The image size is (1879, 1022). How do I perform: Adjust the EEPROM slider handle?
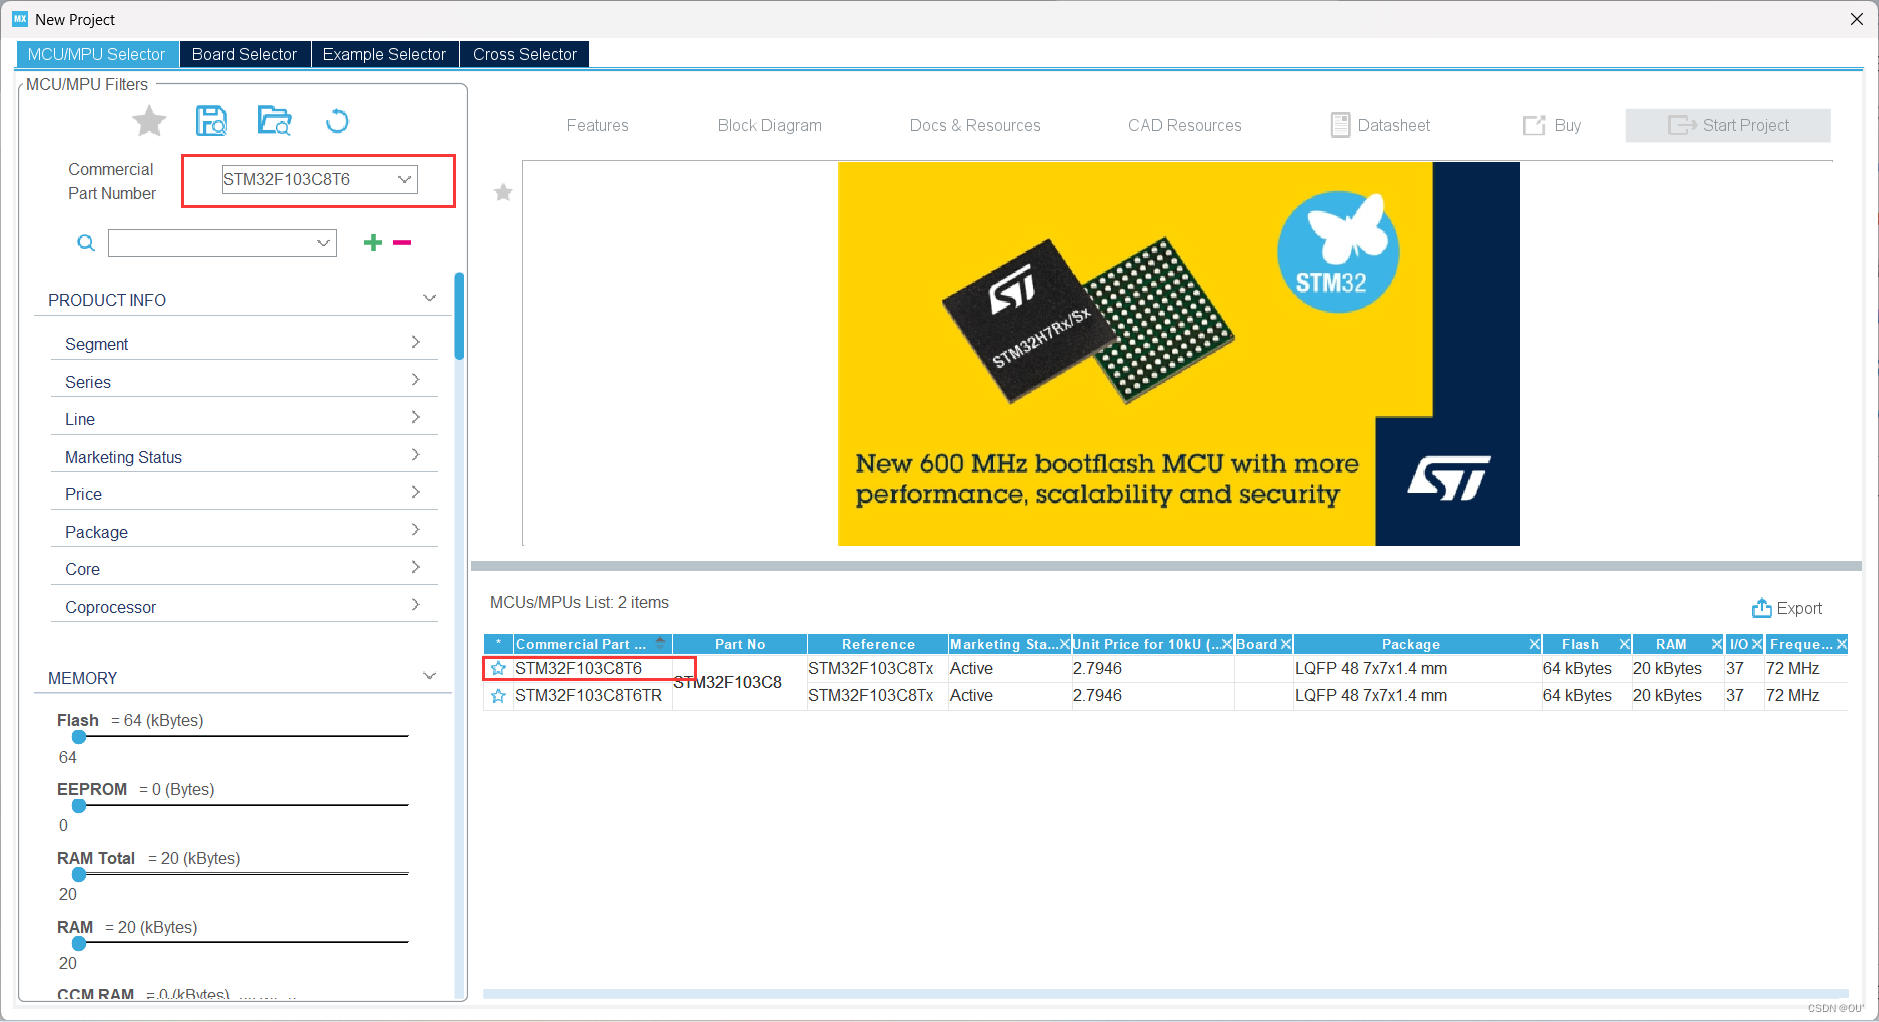[78, 805]
